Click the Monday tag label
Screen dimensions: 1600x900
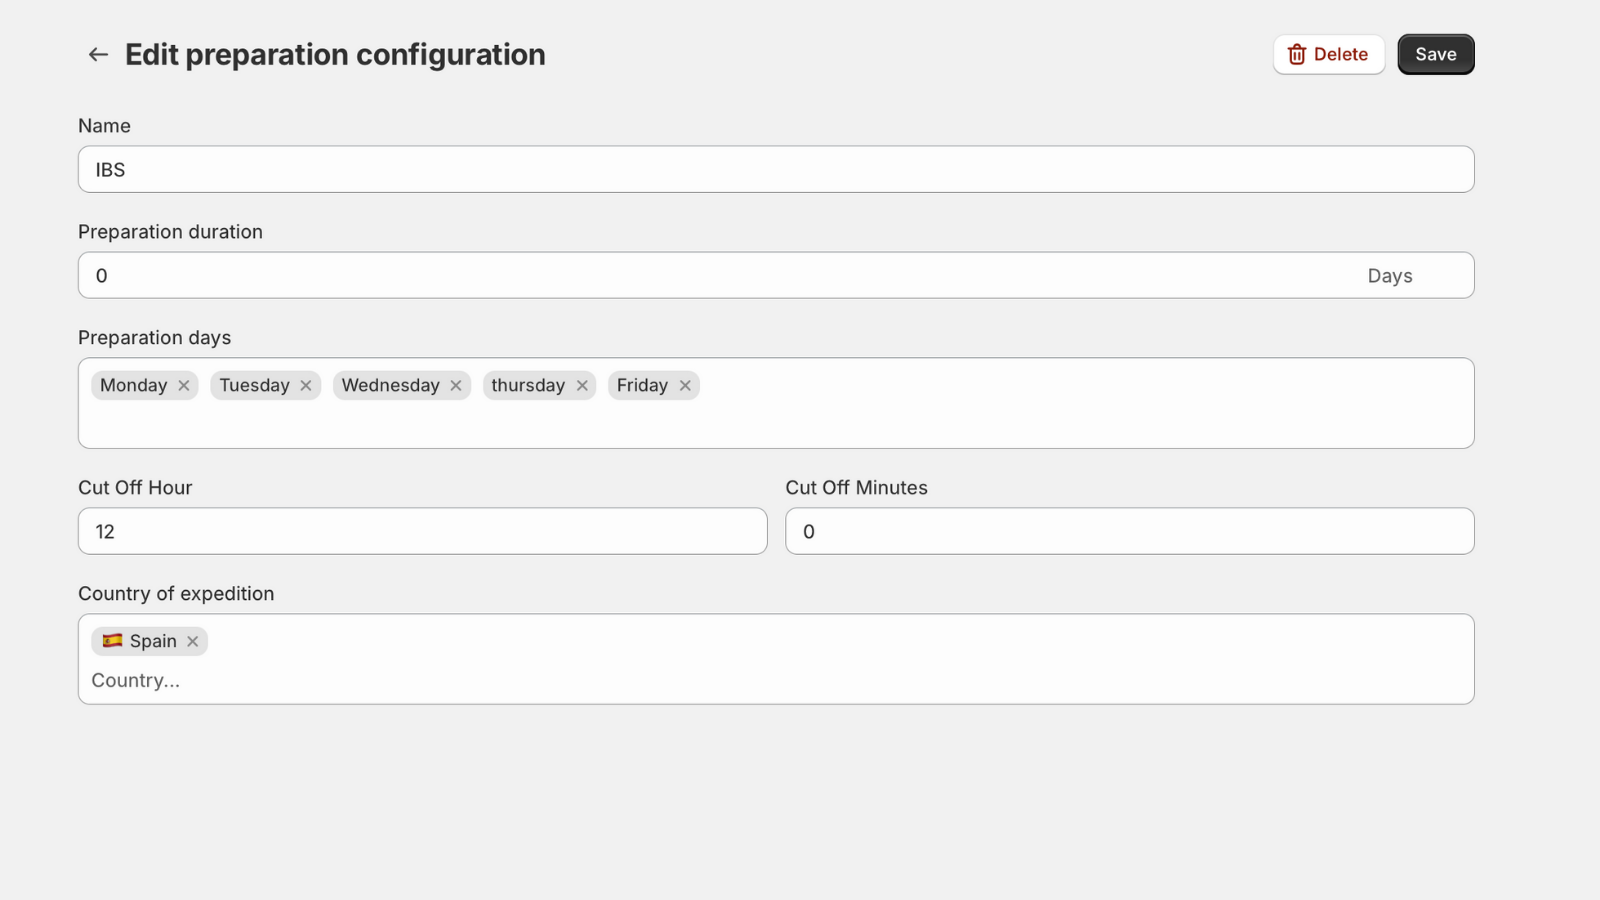click(x=133, y=386)
